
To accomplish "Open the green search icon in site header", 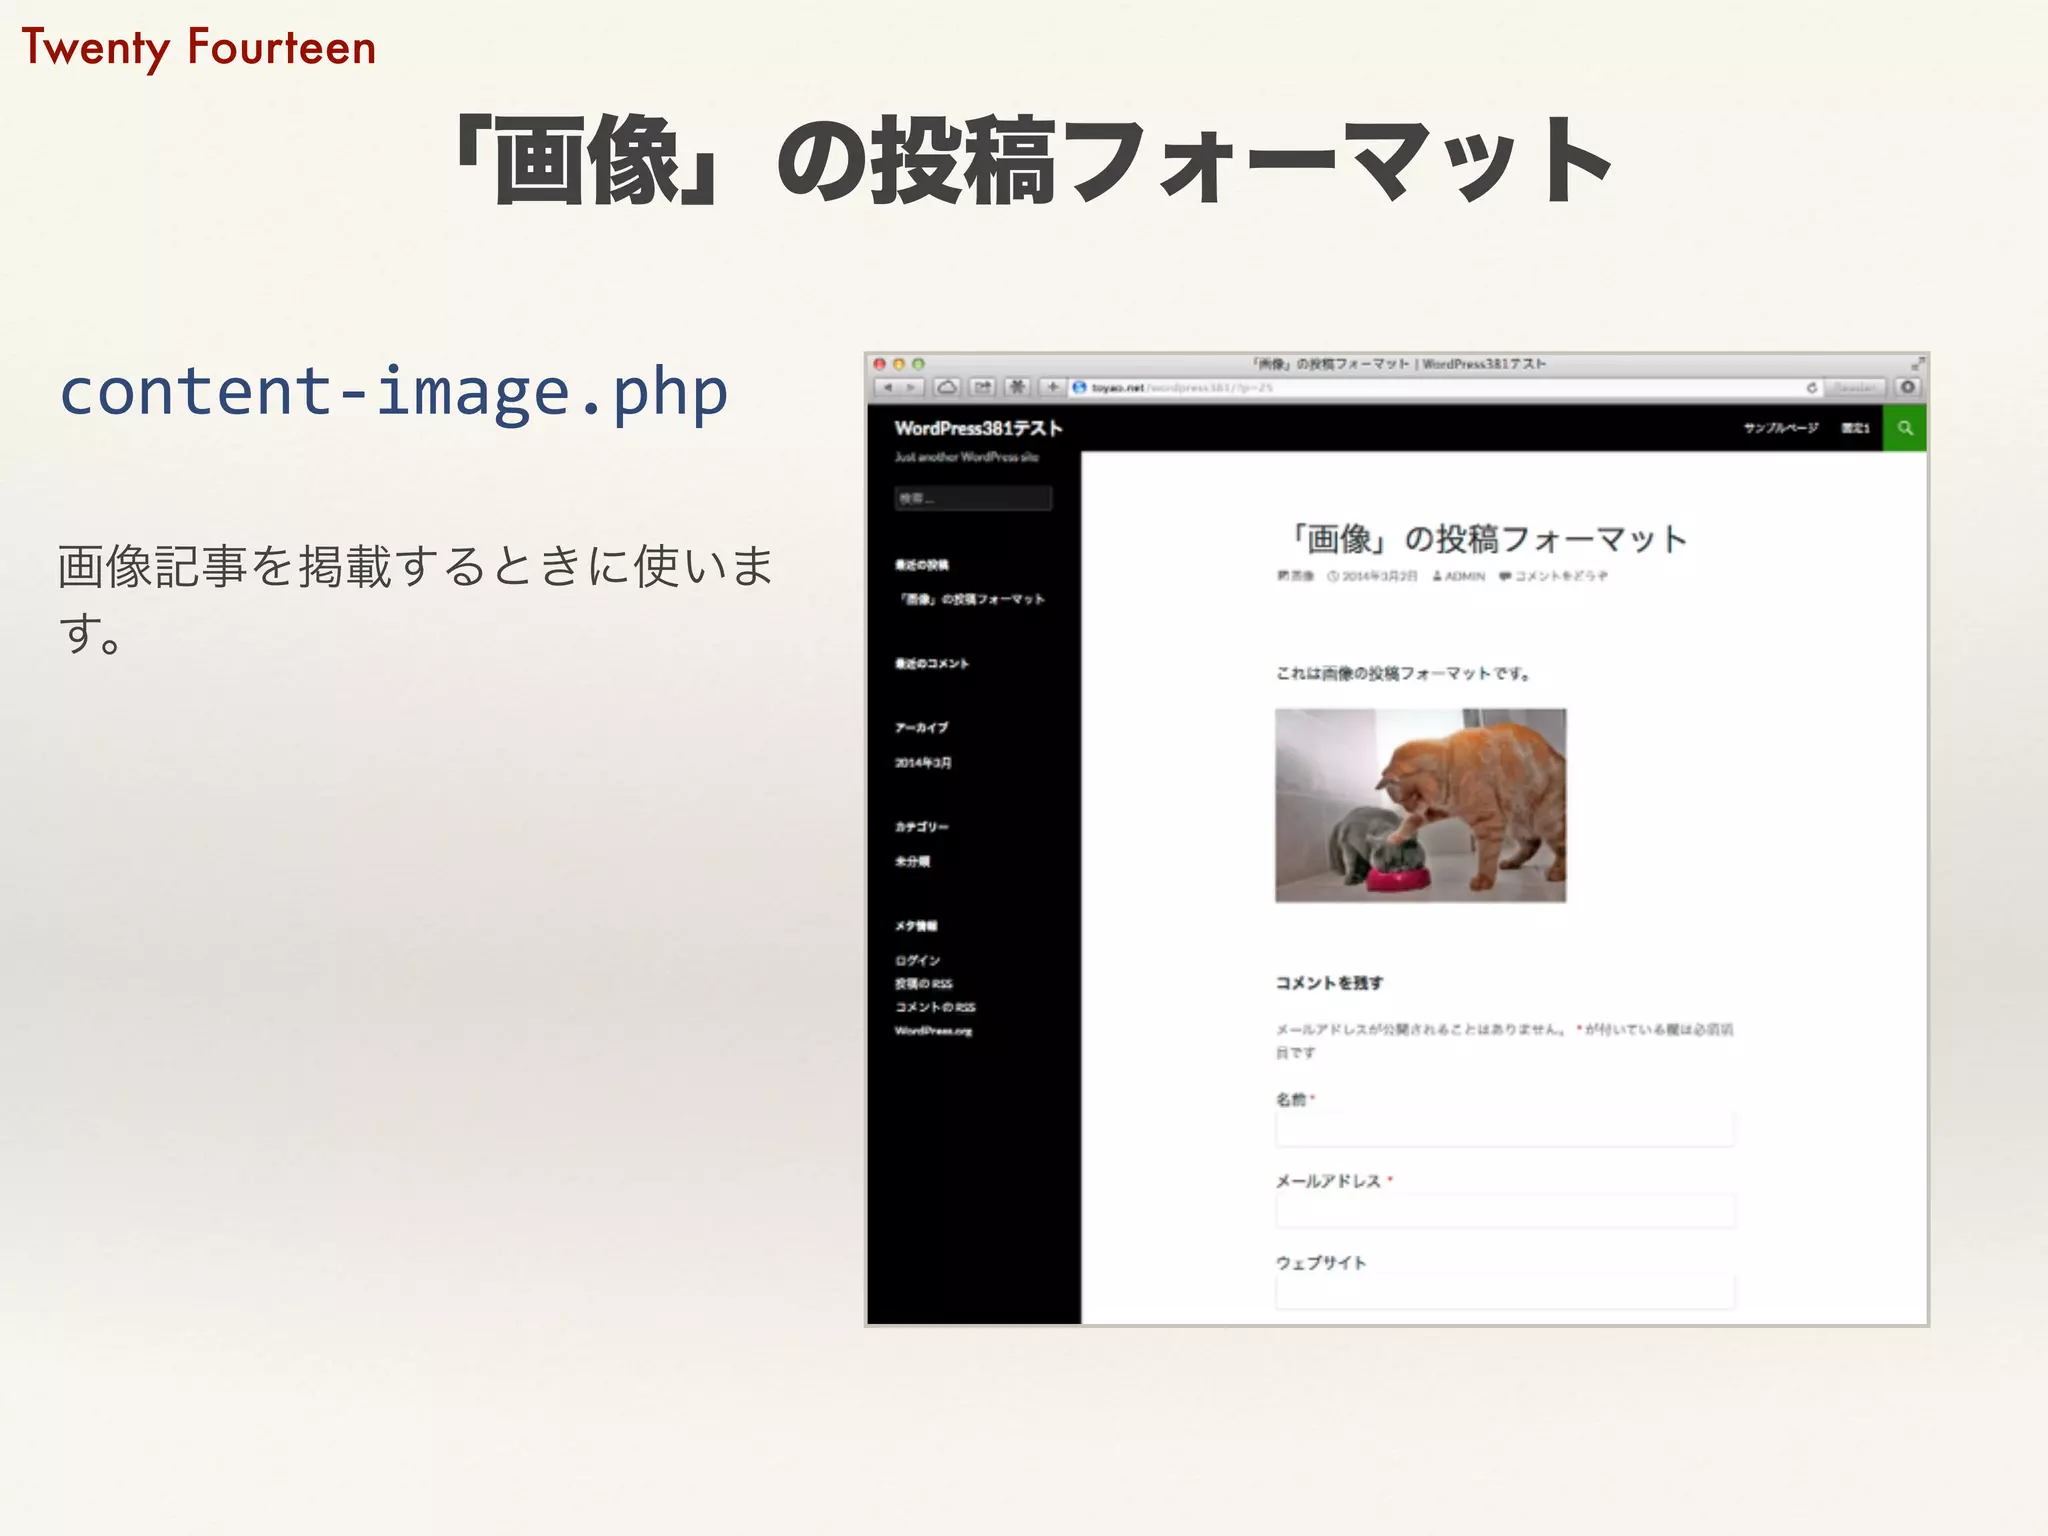I will coord(1905,428).
